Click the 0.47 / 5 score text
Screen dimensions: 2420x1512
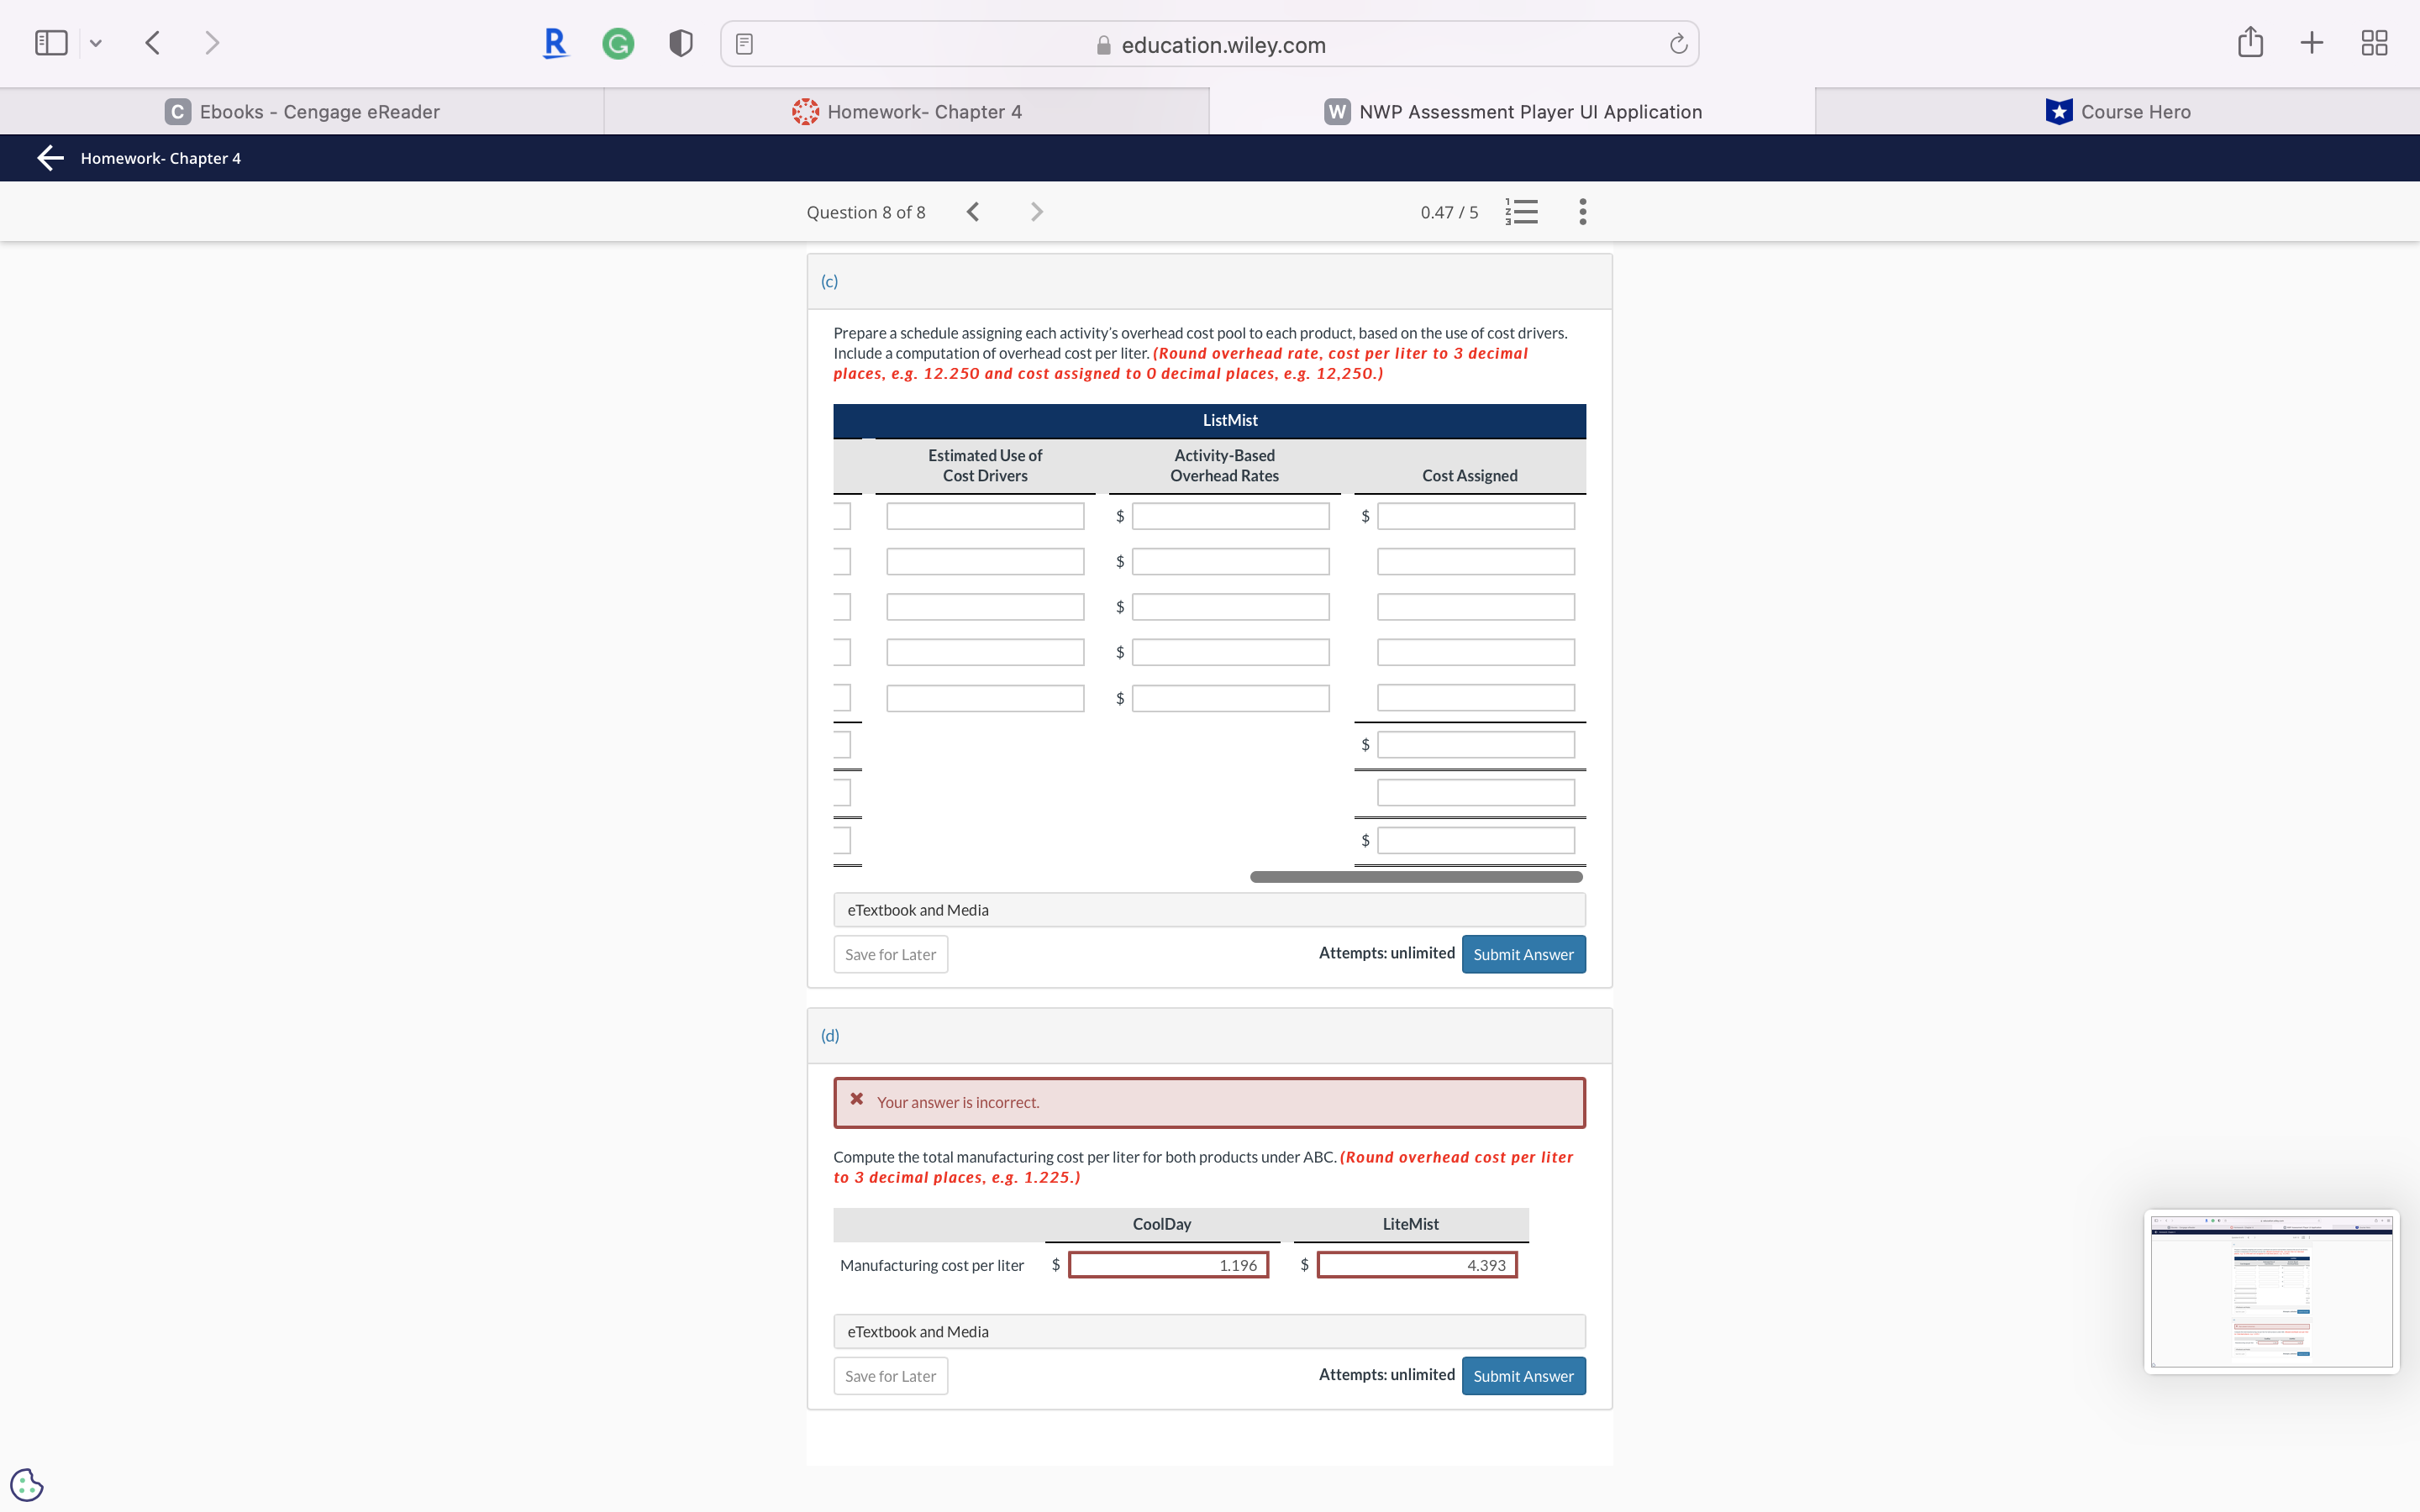(x=1449, y=212)
